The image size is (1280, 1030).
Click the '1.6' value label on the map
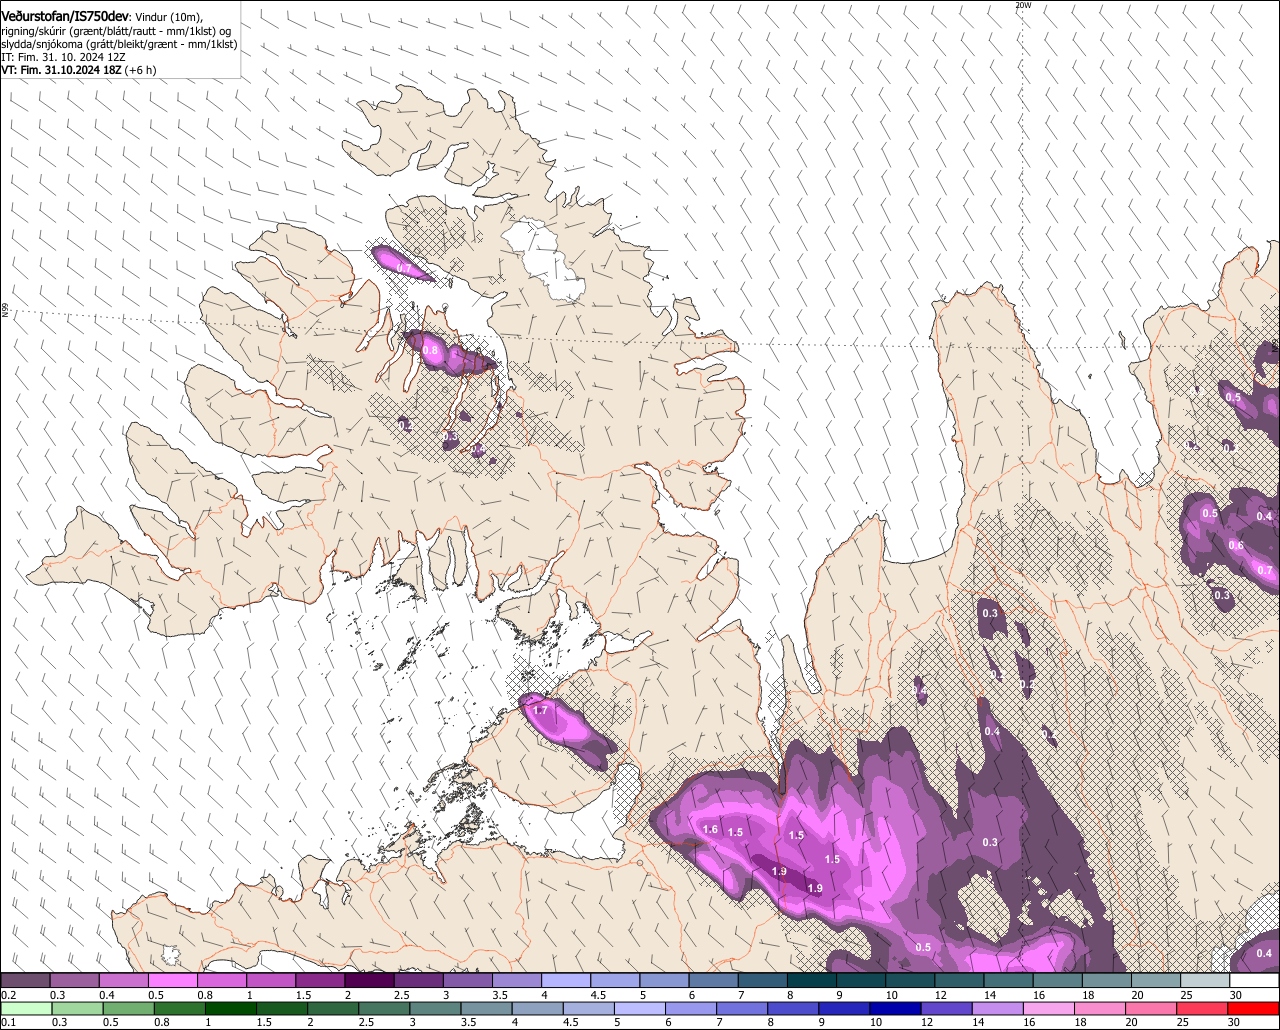(711, 830)
